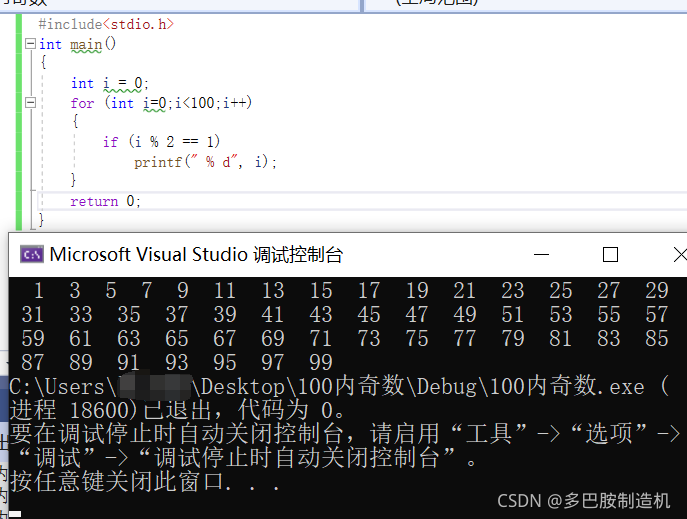Maximize the debug console window

click(610, 254)
